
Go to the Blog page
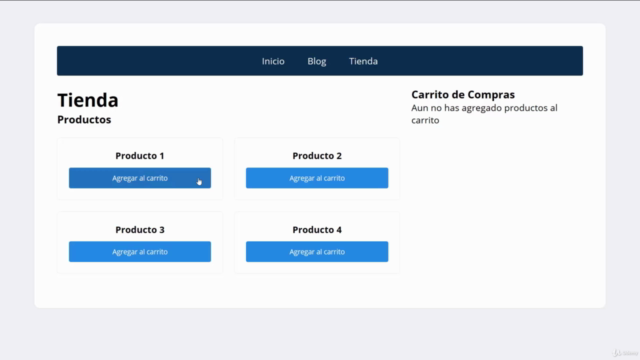coord(317,61)
